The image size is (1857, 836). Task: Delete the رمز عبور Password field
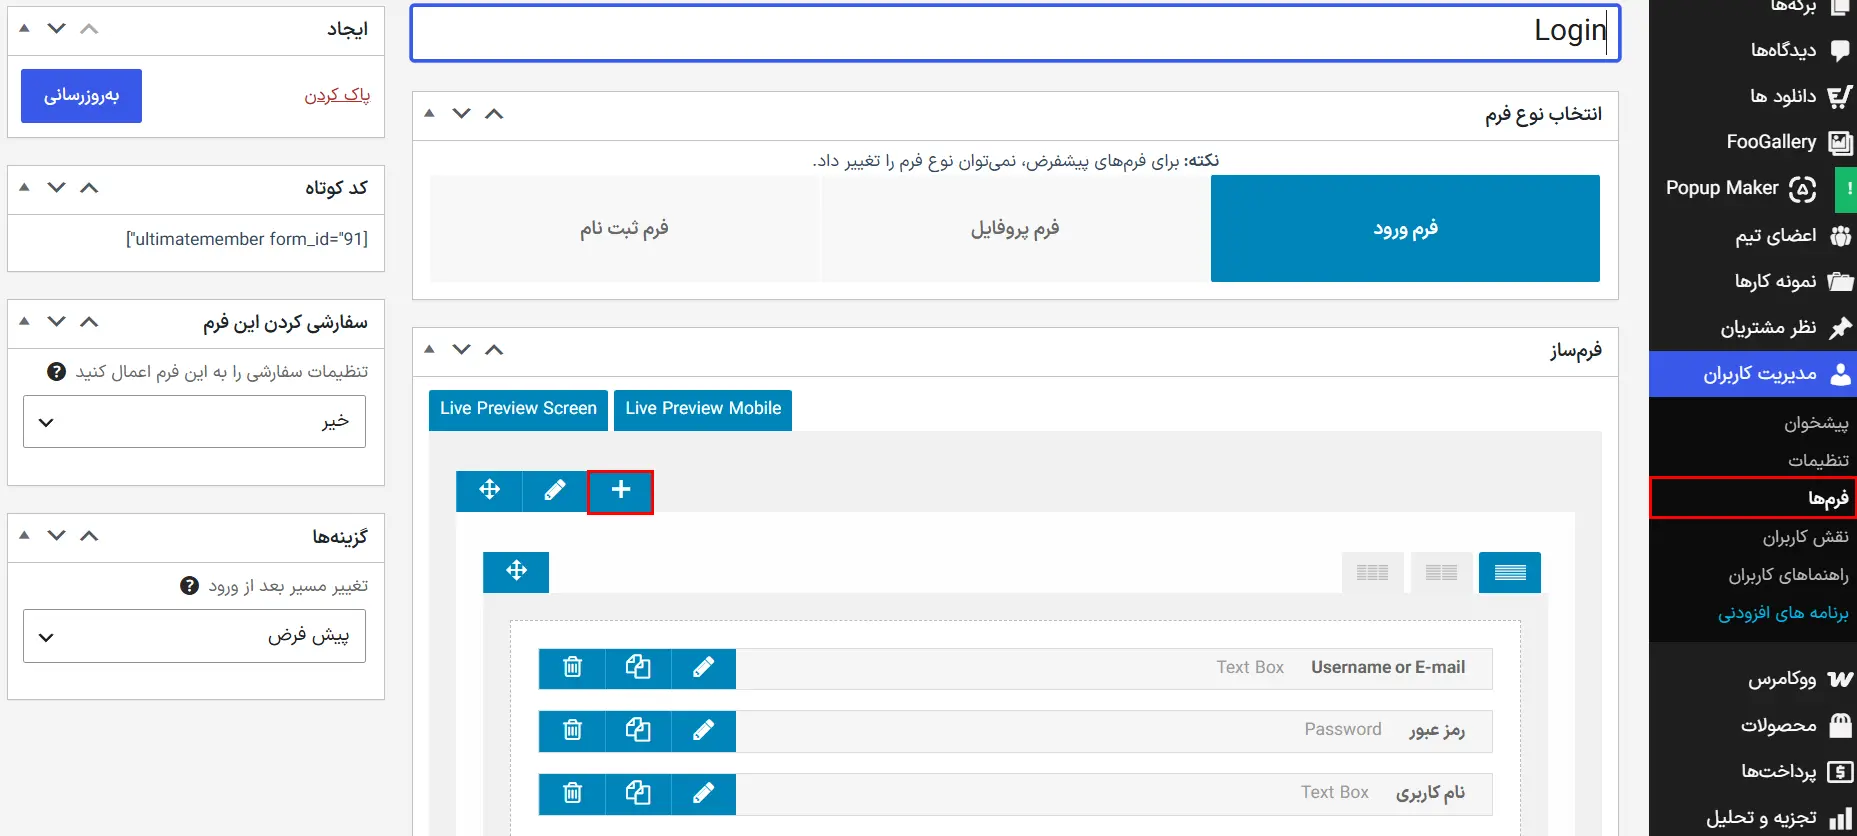(x=572, y=731)
